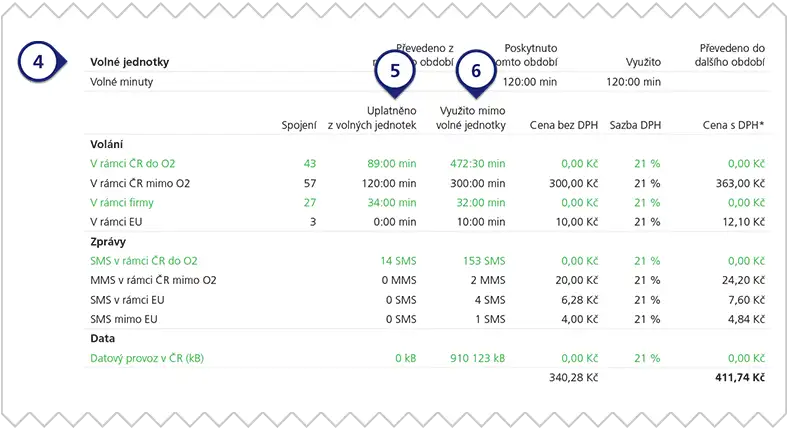Select the 'Zprávy' section heading
Viewport: 788px width, 430px height.
[x=109, y=241]
